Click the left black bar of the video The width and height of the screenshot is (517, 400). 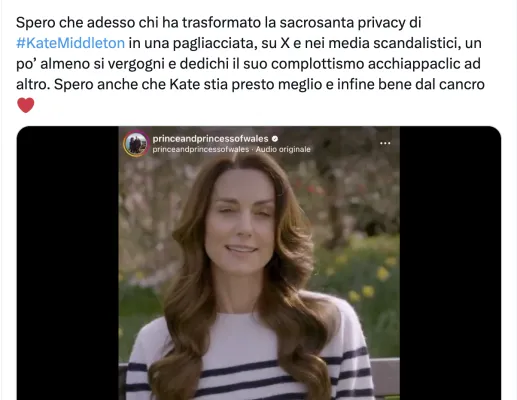click(x=68, y=263)
